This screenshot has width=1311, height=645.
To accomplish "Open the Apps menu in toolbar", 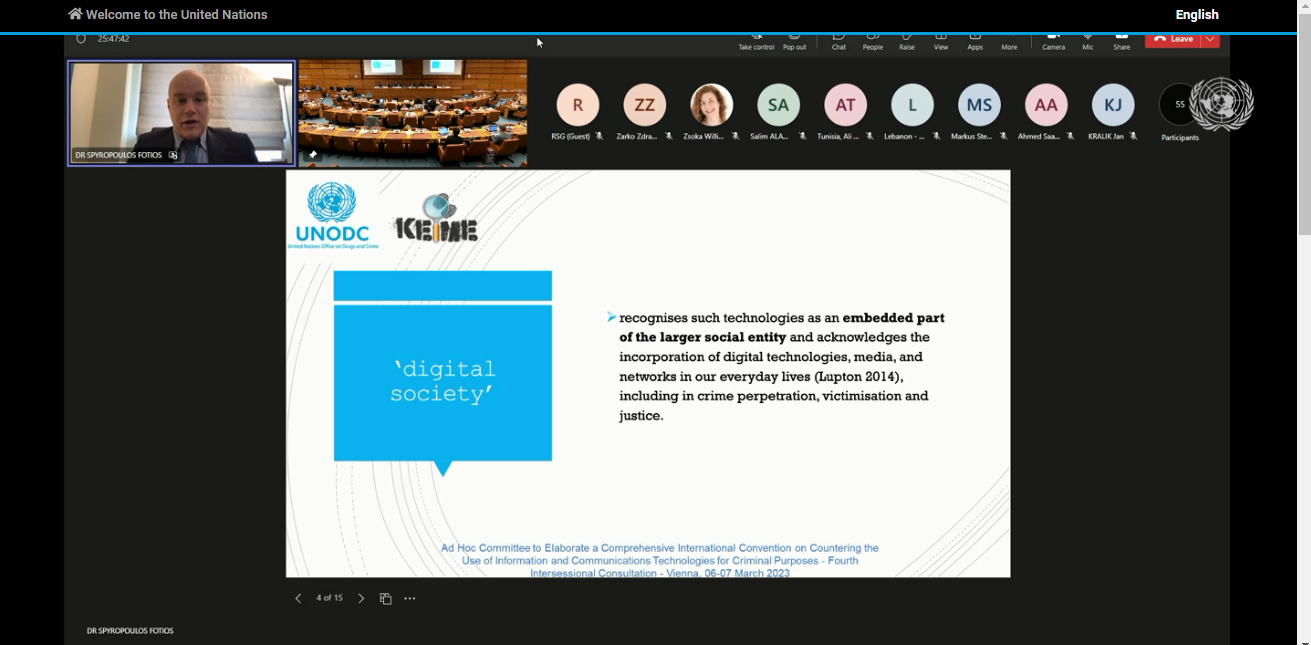I will tap(975, 41).
